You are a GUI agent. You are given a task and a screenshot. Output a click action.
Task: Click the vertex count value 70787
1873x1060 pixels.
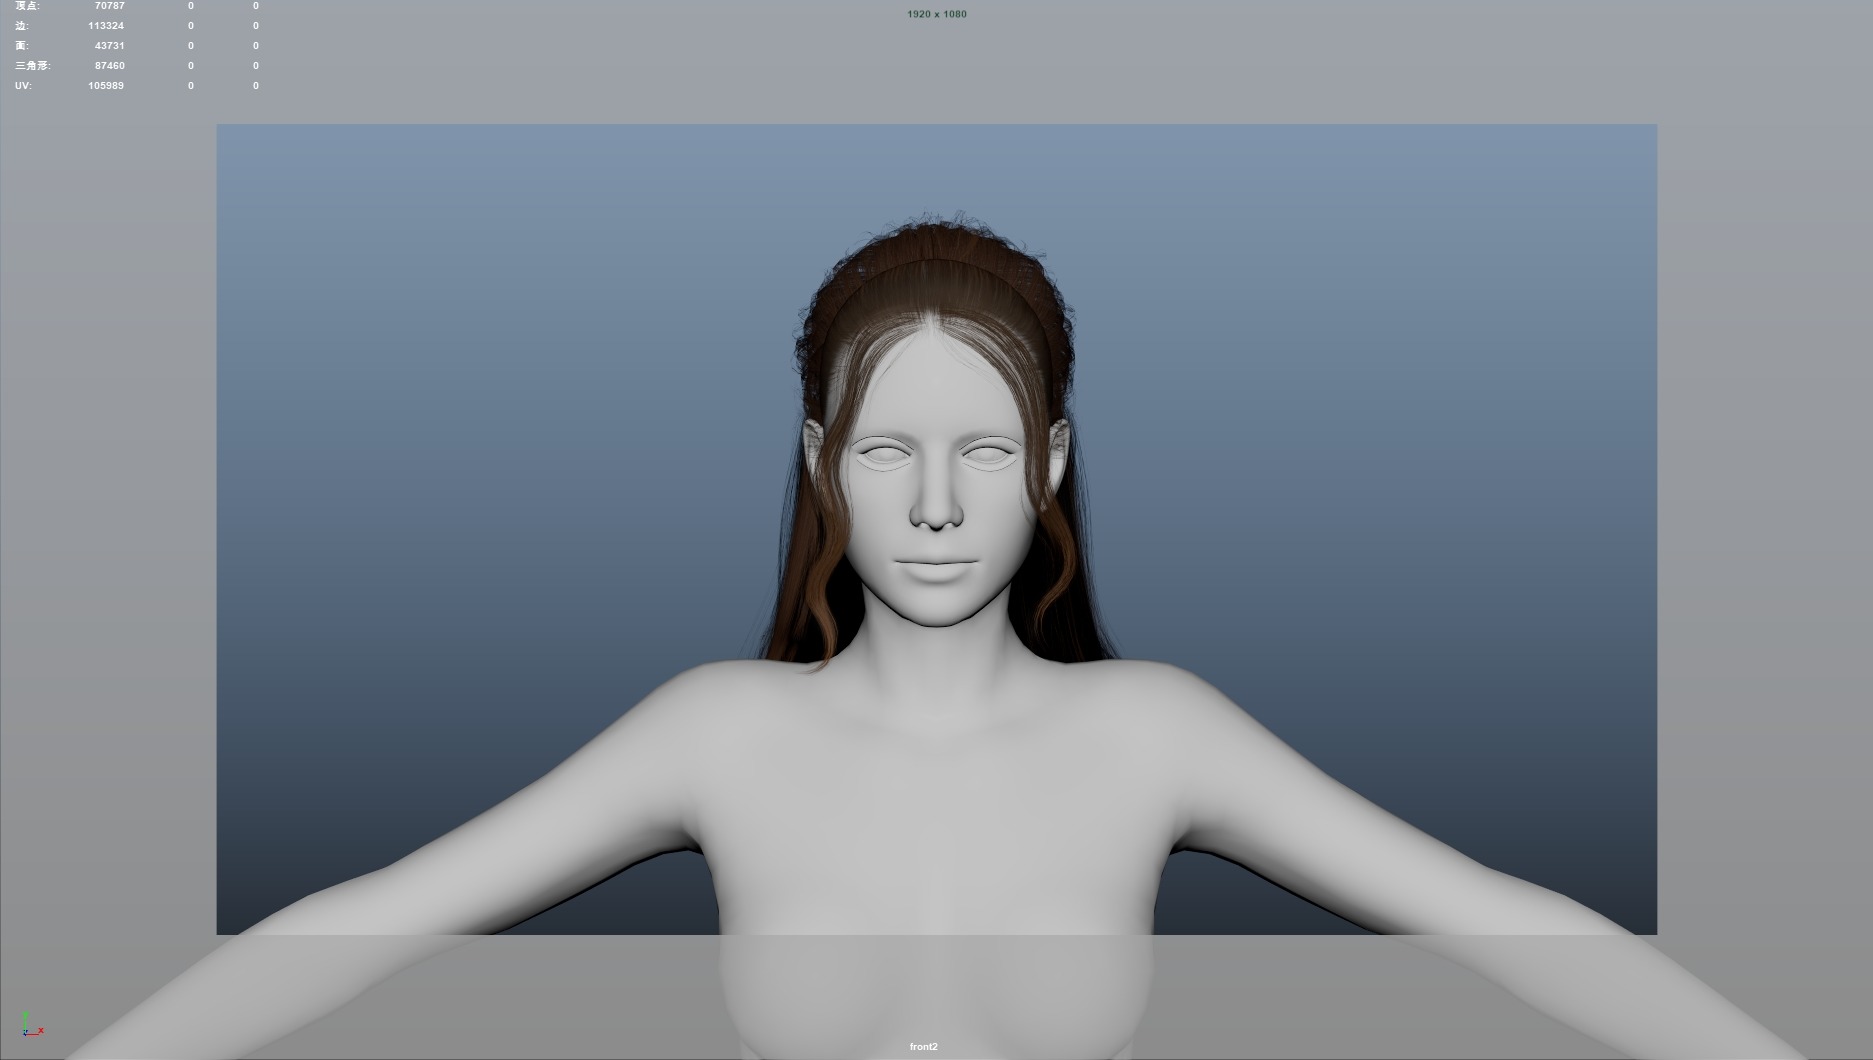[110, 6]
